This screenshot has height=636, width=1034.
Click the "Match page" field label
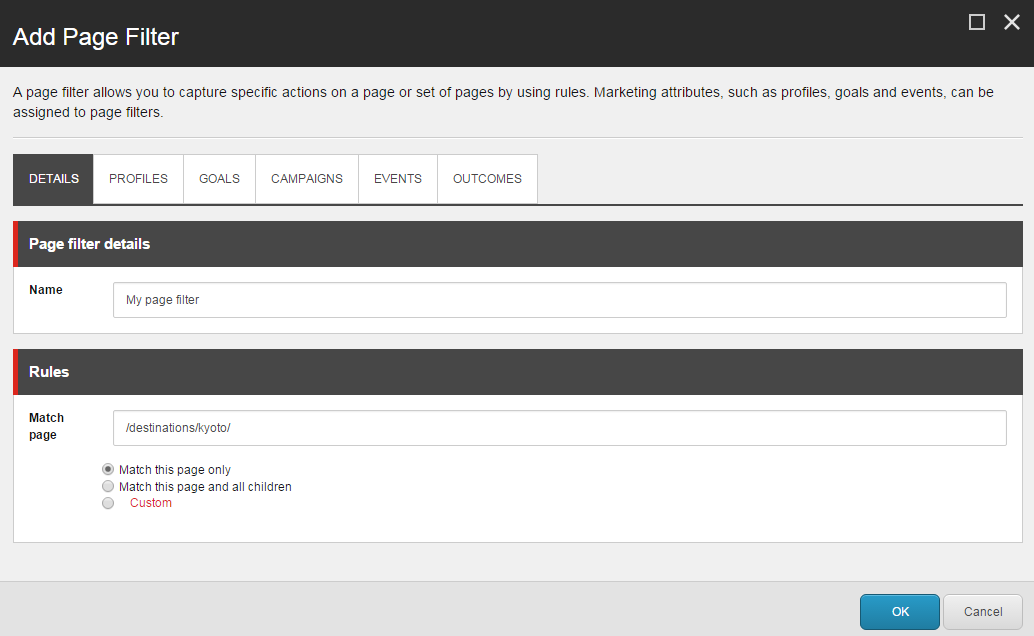coord(46,426)
